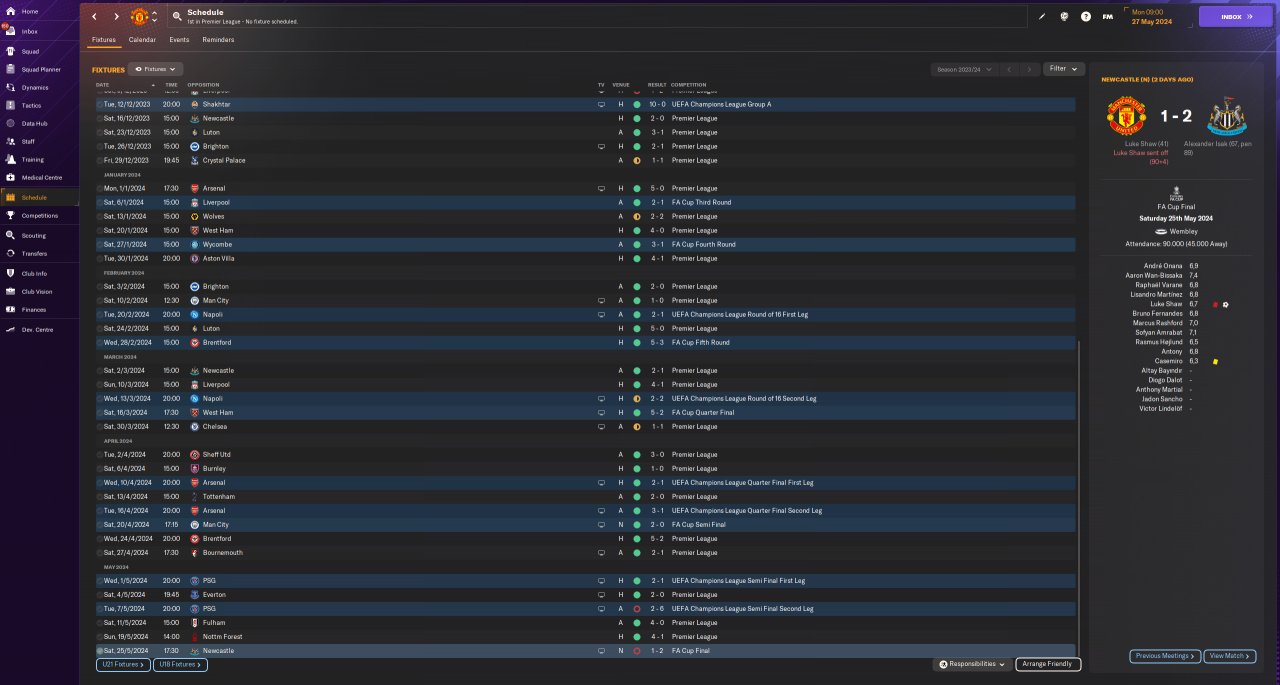The height and width of the screenshot is (685, 1280).
Task: Click the globe world icon in header
Action: (x=1064, y=17)
